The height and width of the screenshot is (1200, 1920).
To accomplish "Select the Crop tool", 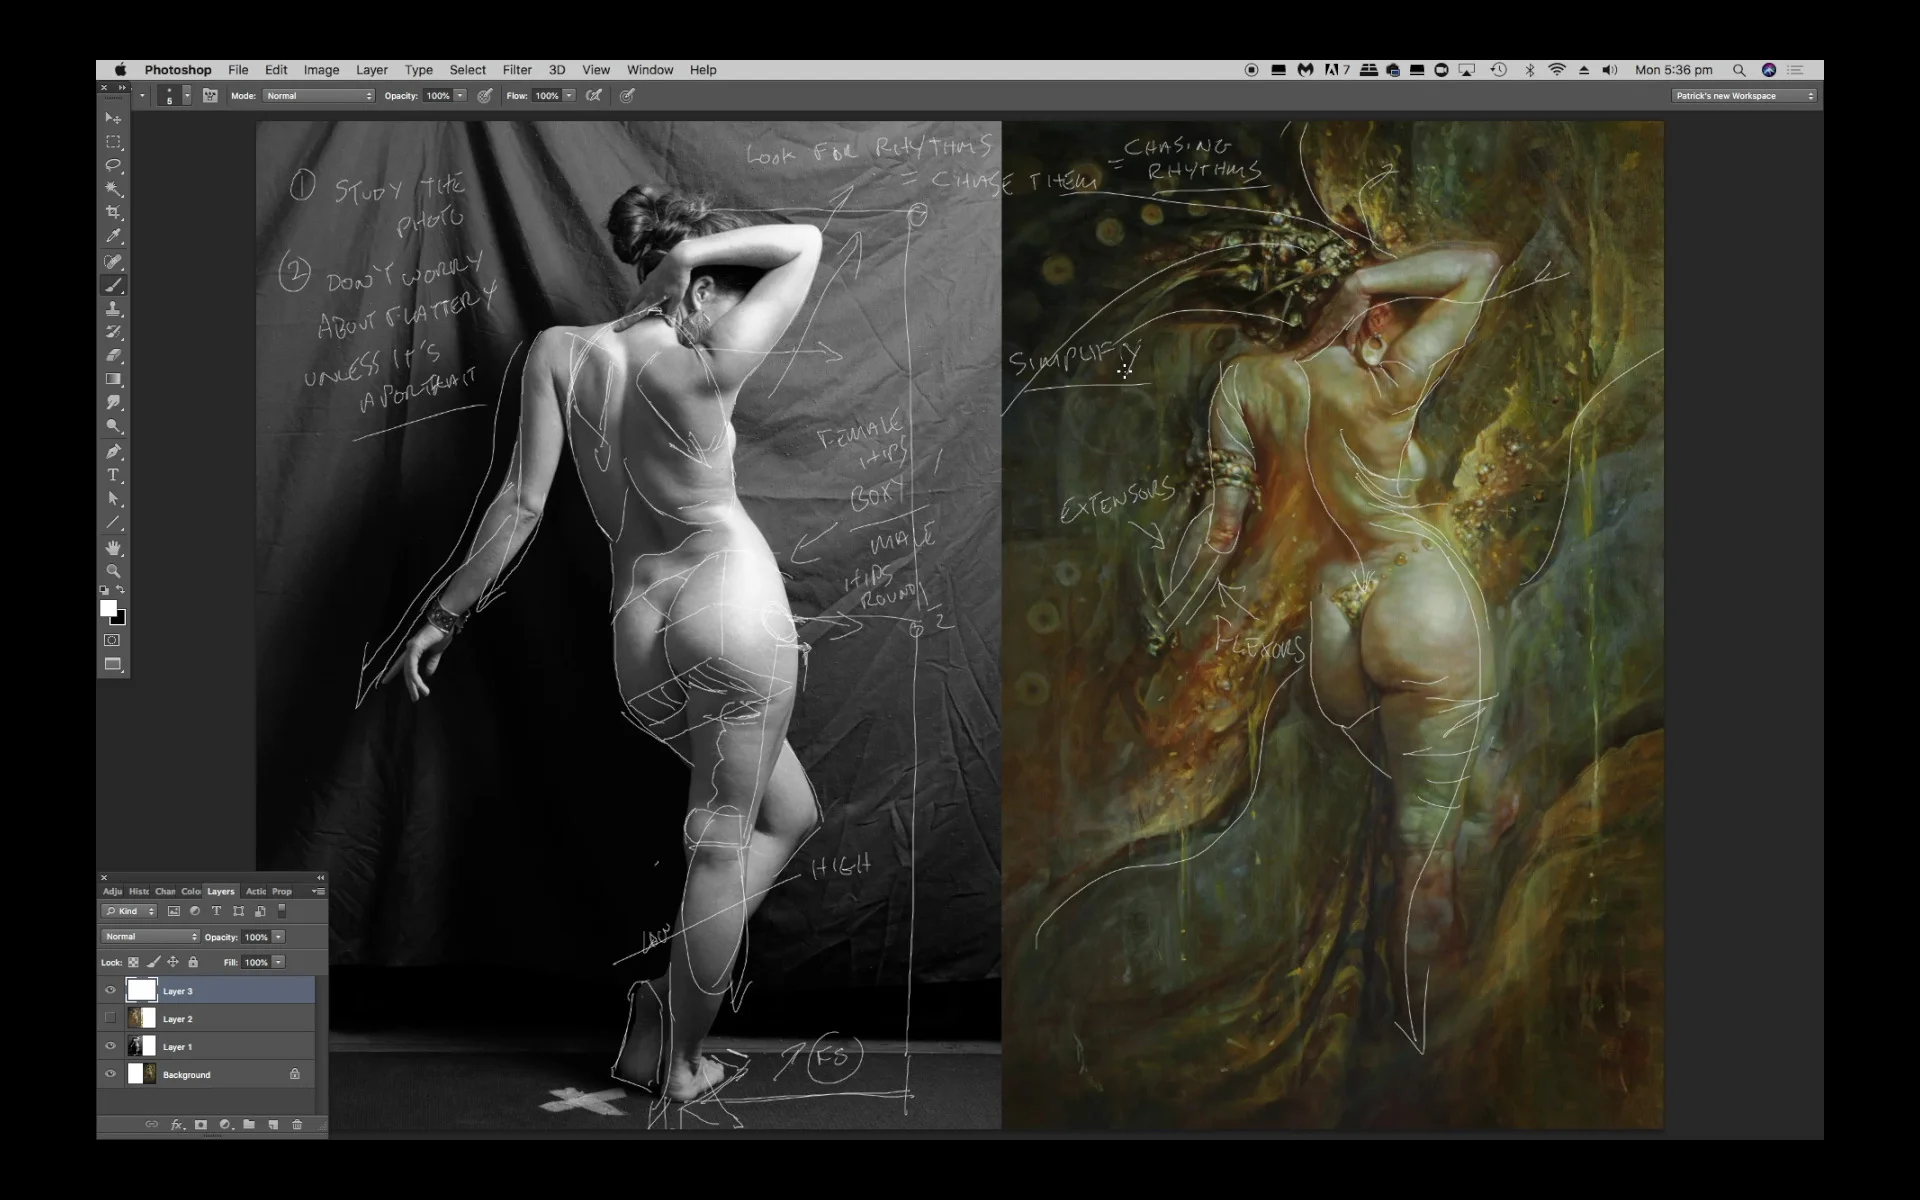I will 113,213.
